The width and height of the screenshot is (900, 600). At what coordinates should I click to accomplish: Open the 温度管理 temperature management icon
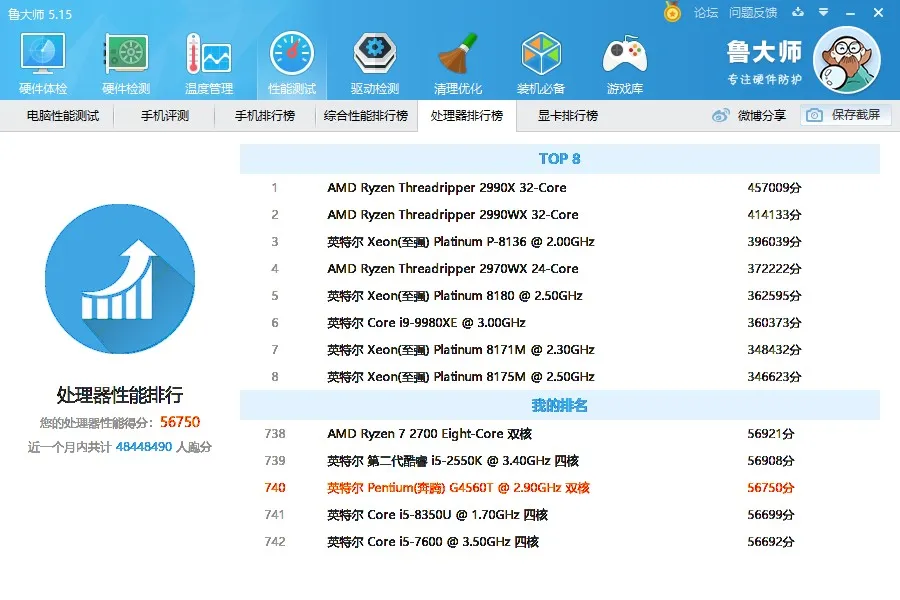(x=208, y=62)
